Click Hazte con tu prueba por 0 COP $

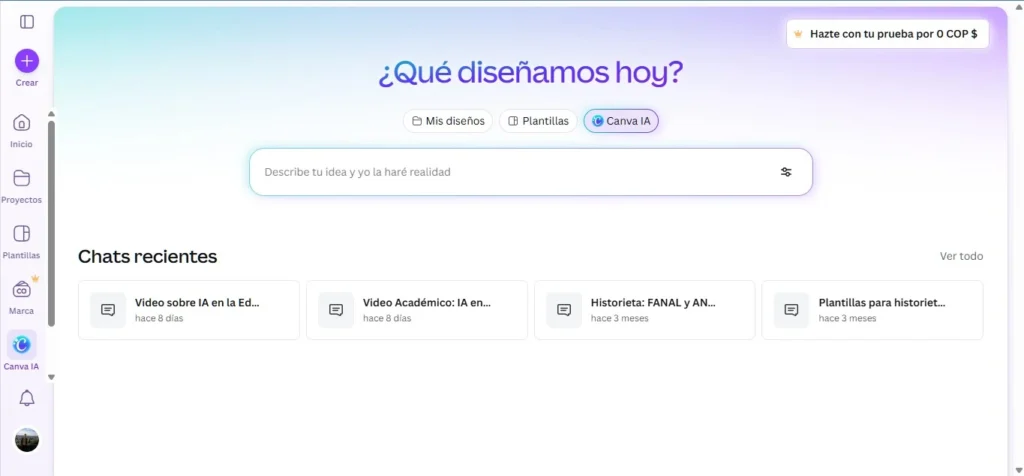point(888,34)
